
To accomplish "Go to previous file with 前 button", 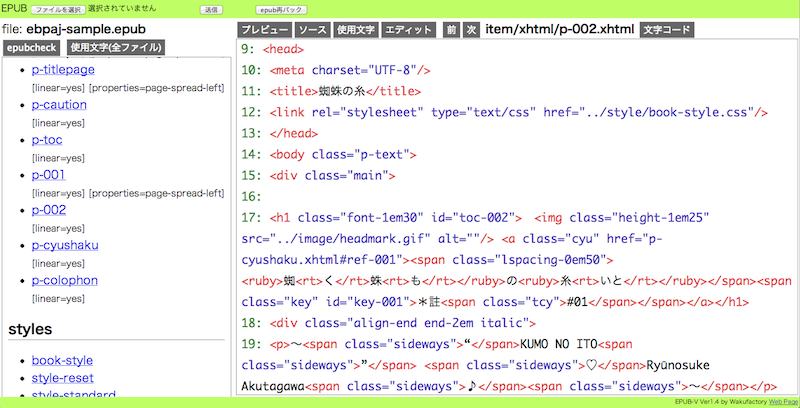I will (x=451, y=30).
